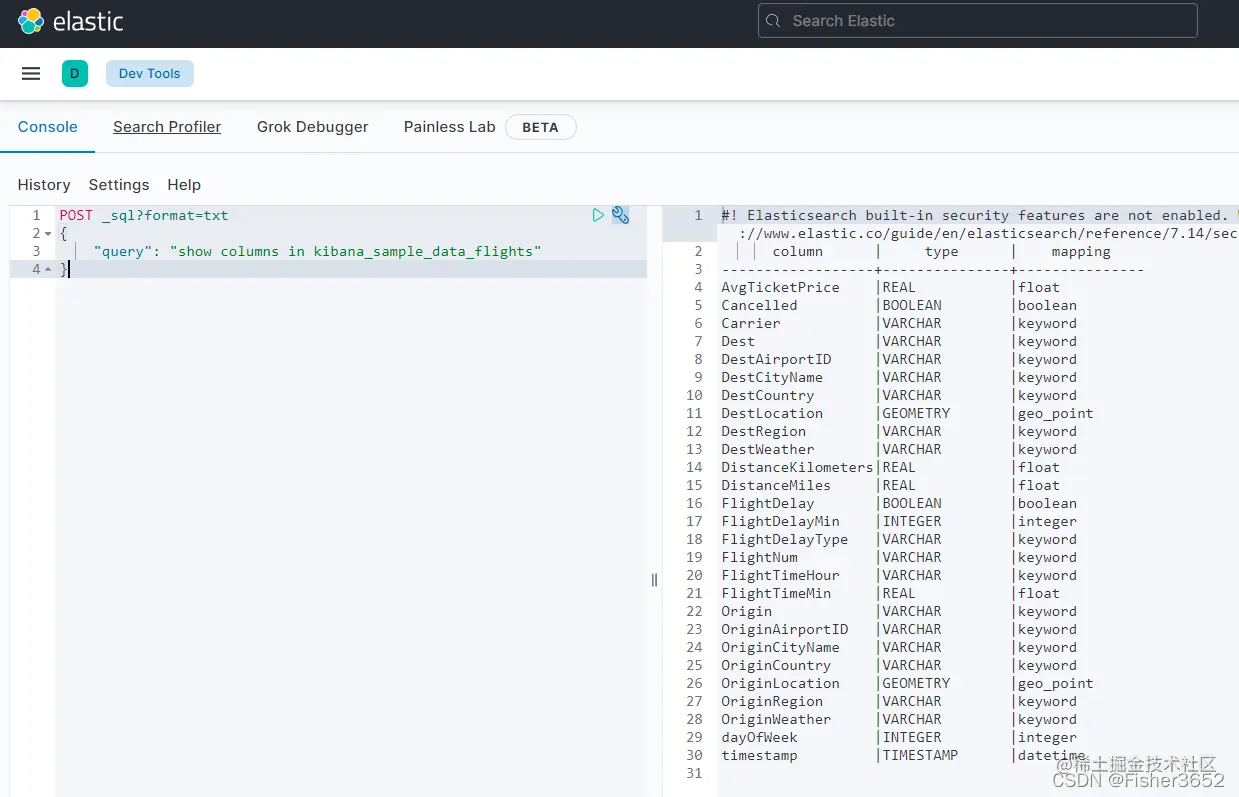Click the dayOfWeek row
1239x797 pixels.
899,737
